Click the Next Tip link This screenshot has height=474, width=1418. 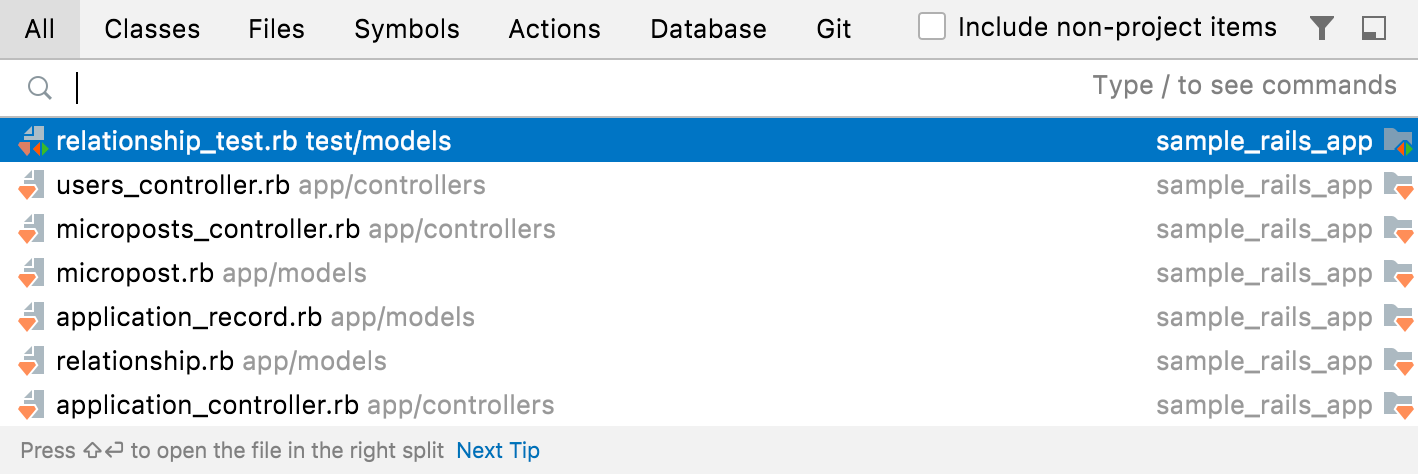[x=497, y=451]
